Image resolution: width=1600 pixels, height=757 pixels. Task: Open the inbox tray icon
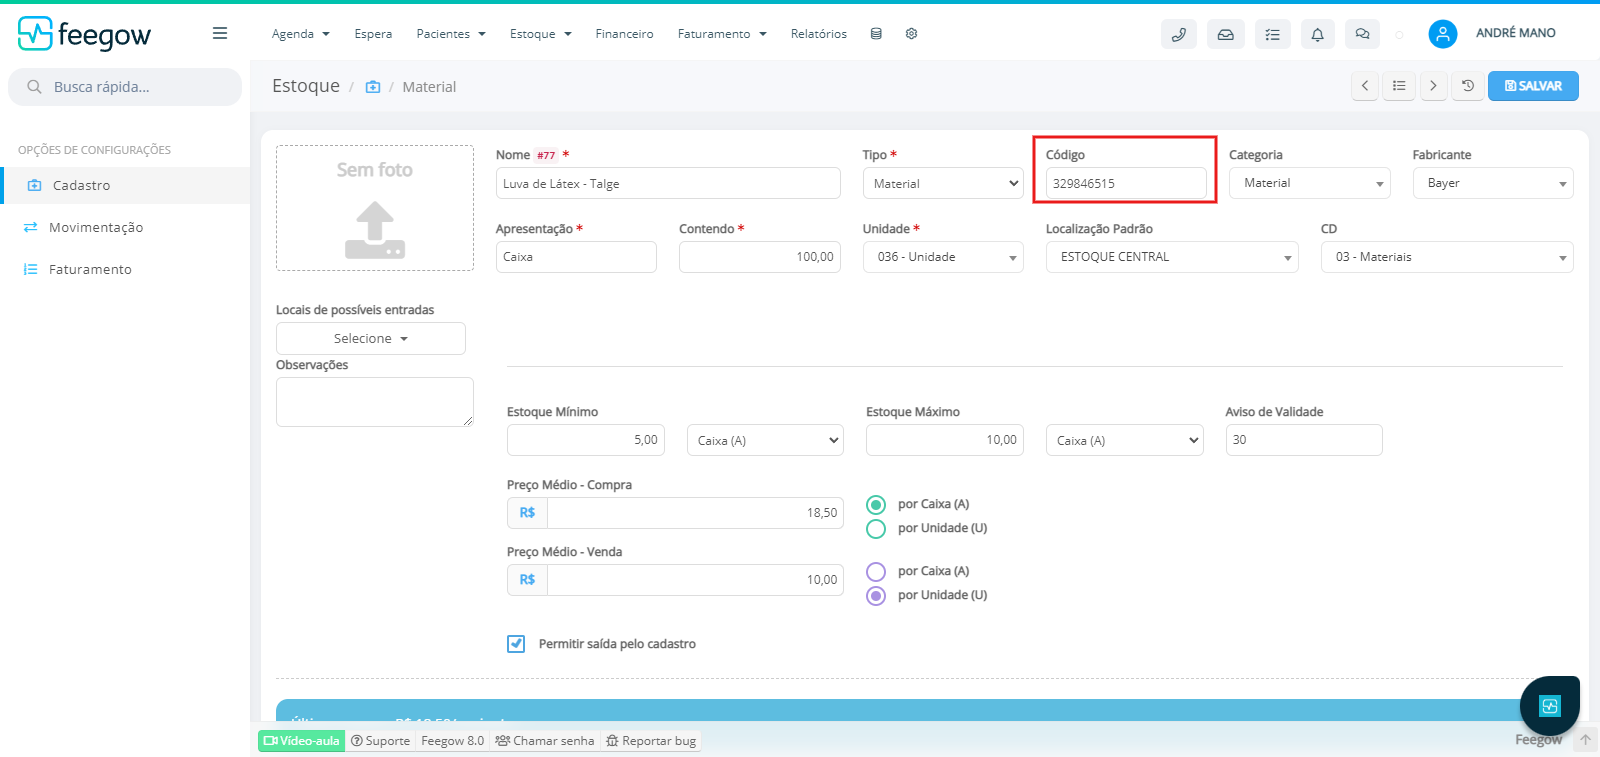coord(1225,34)
